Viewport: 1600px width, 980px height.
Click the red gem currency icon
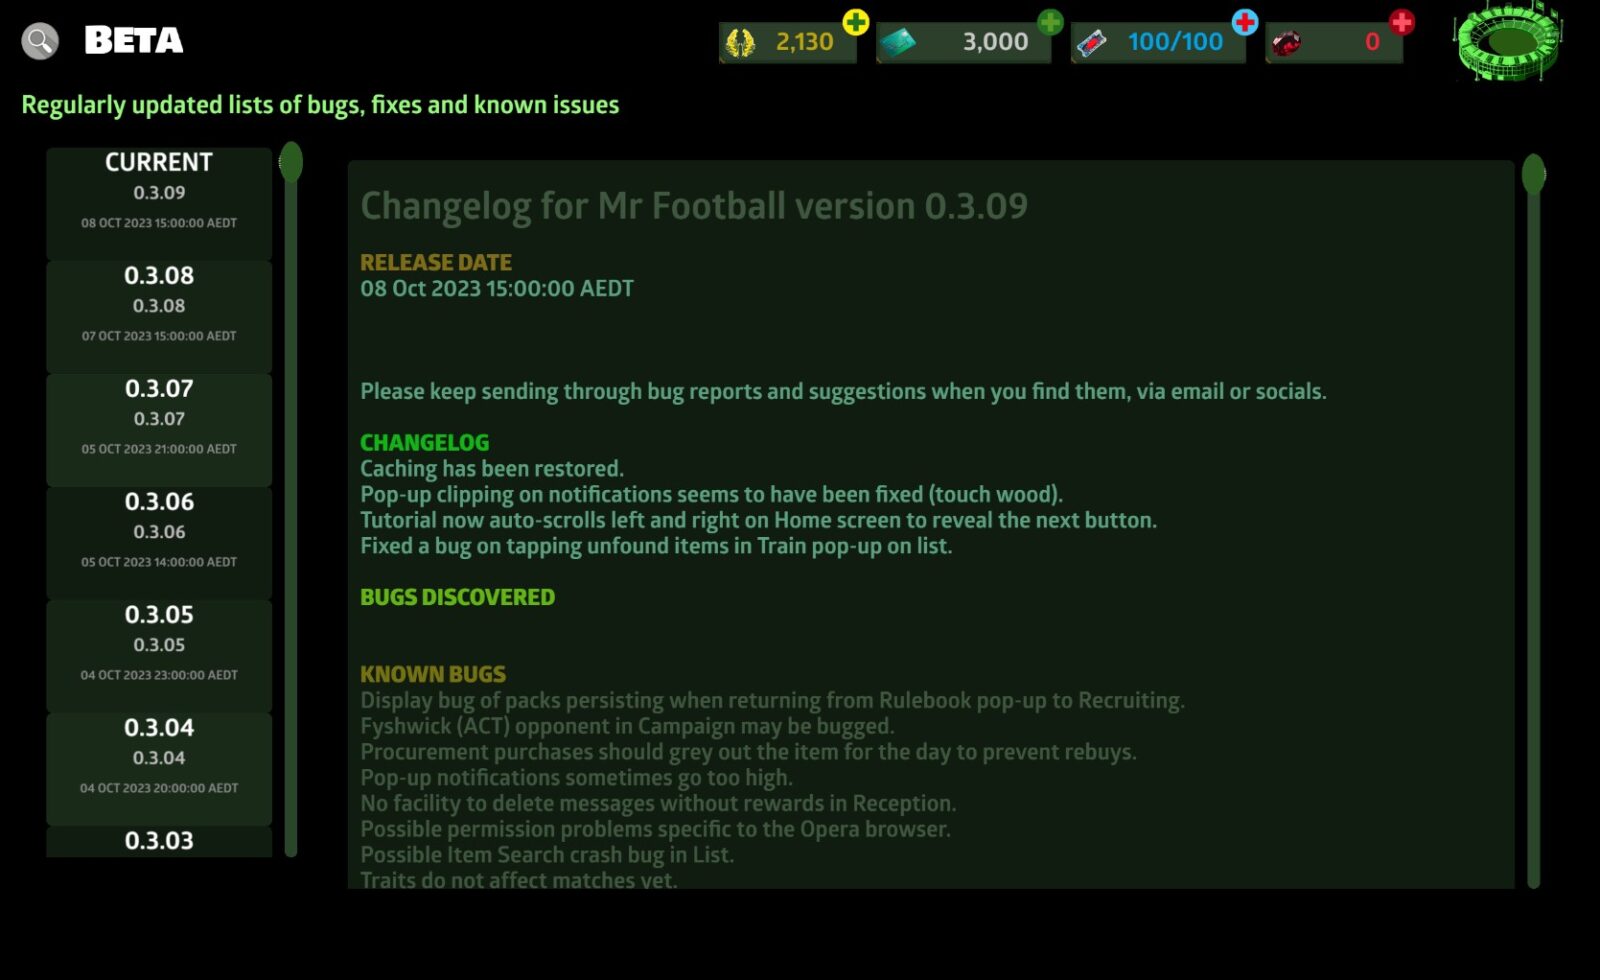[x=1286, y=43]
